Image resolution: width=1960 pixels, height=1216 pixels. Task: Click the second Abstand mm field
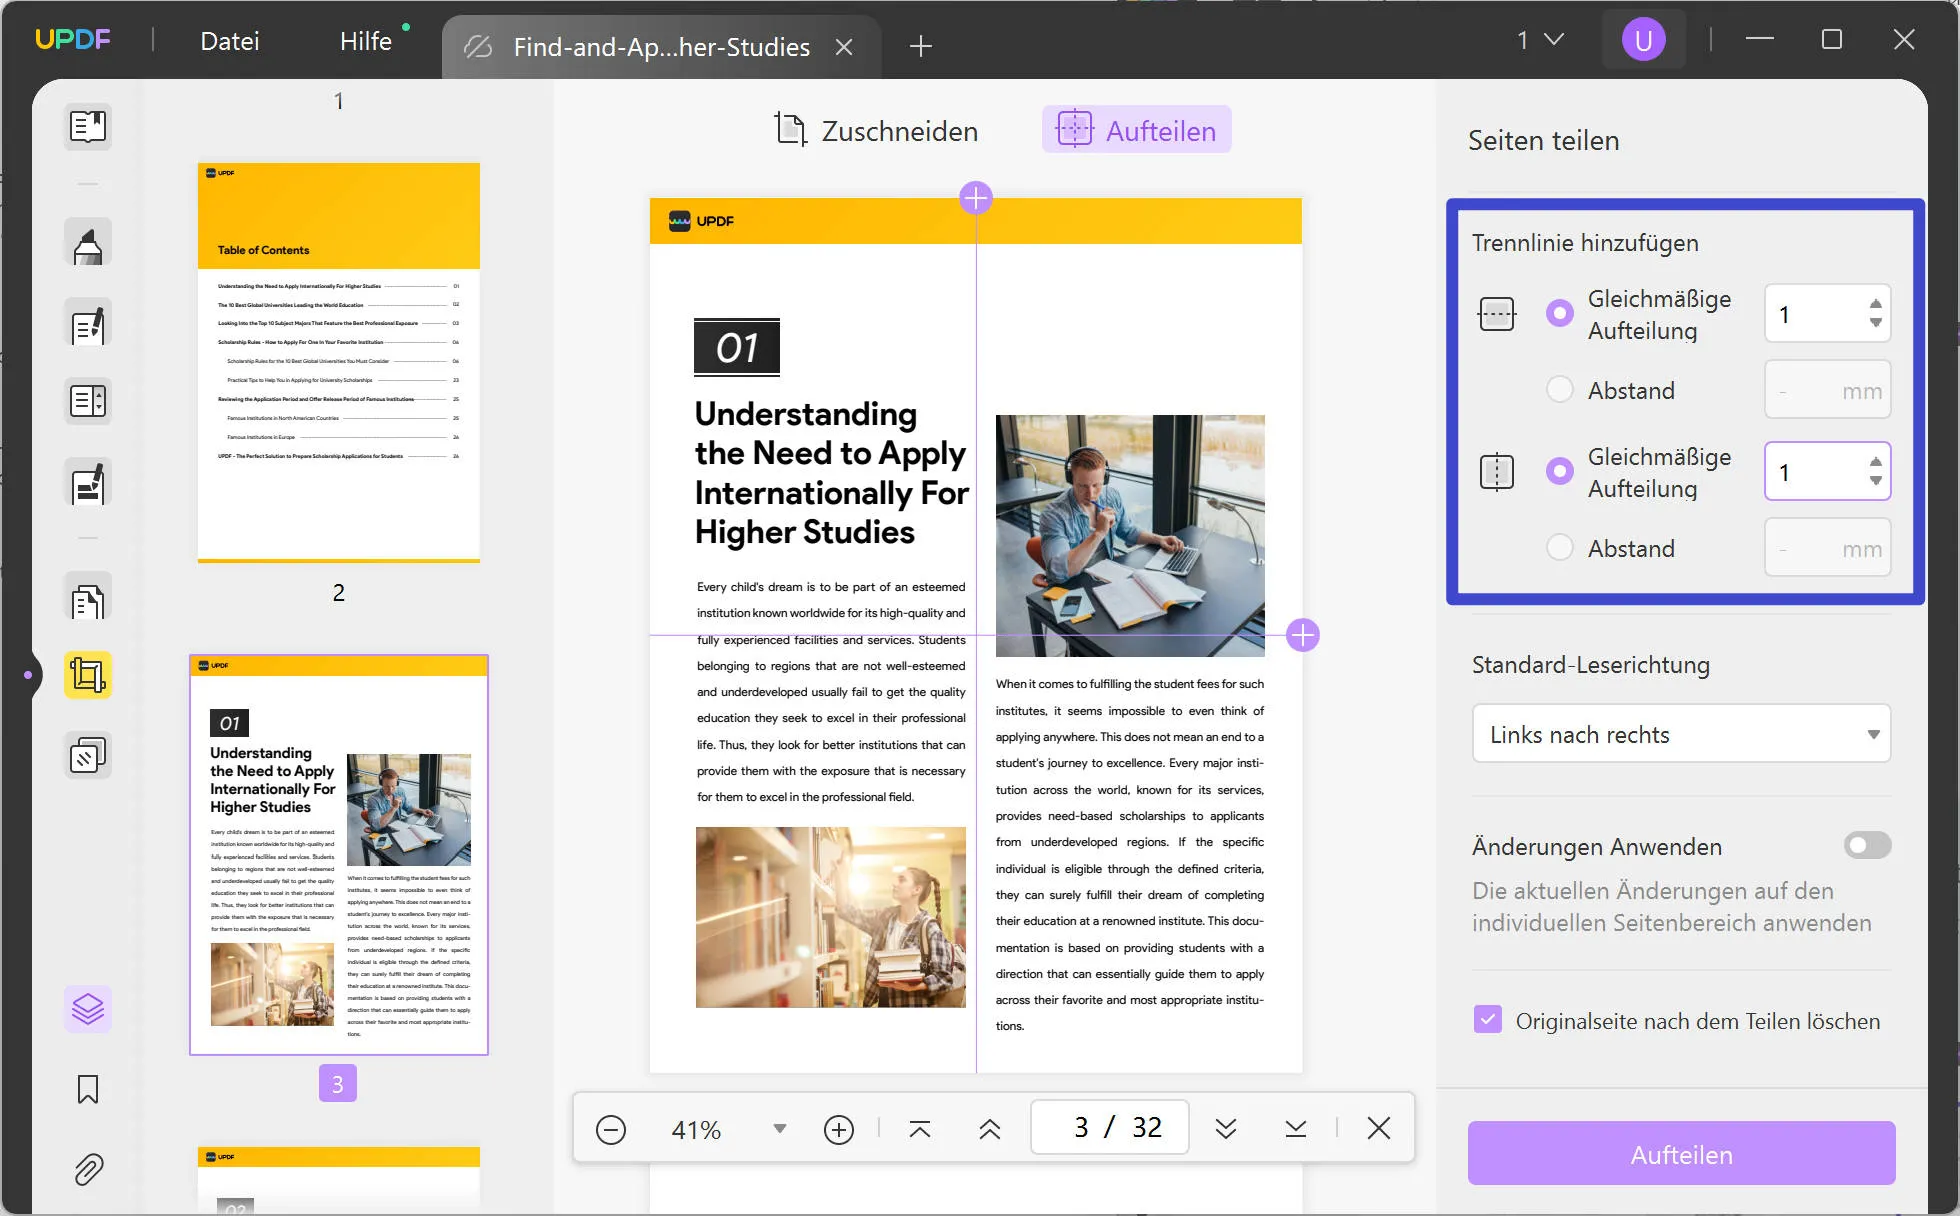(1827, 549)
